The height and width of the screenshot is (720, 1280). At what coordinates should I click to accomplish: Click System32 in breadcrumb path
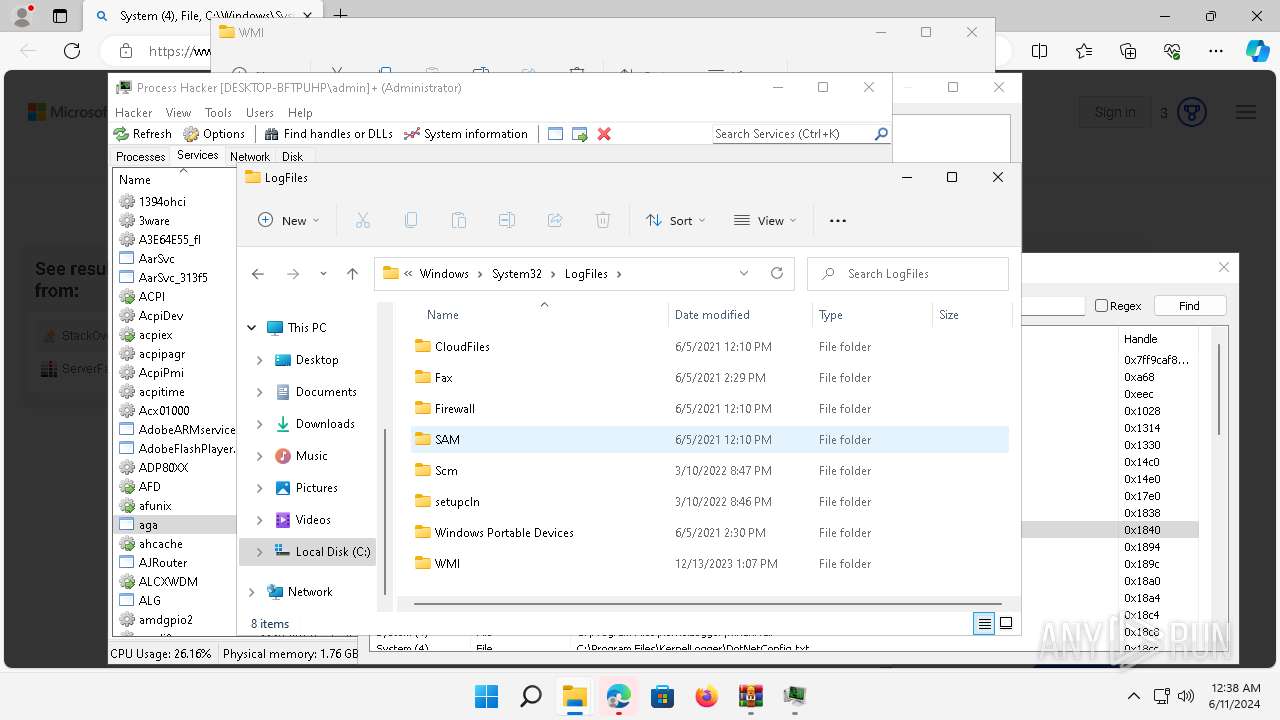(x=516, y=274)
